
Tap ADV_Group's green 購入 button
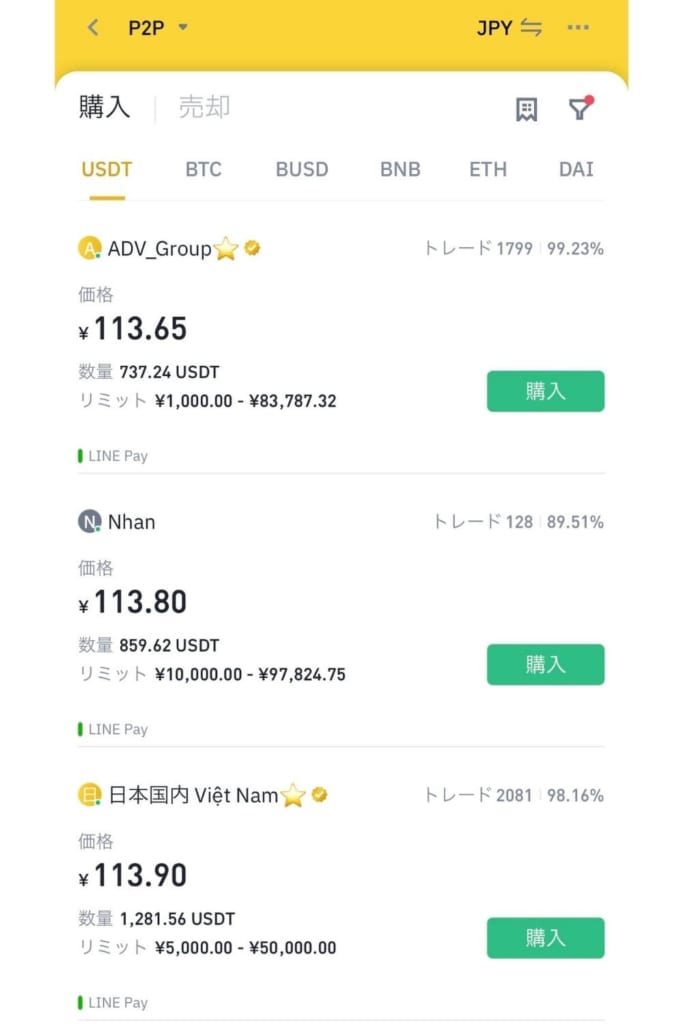(x=545, y=391)
